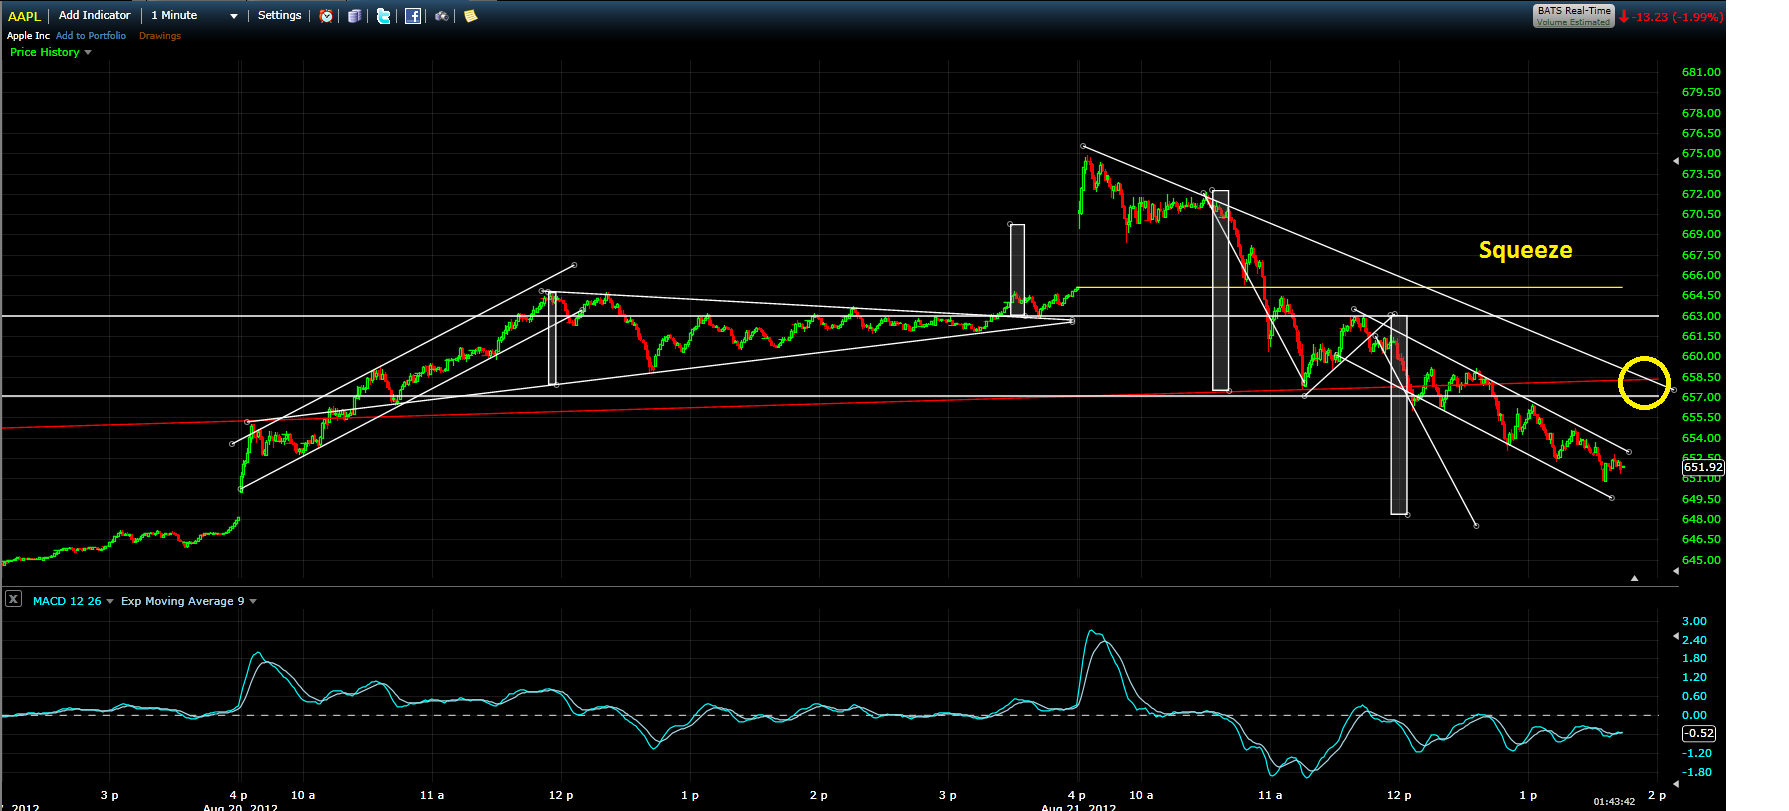Click the MACD axis arrow near 2.40
Image resolution: width=1789 pixels, height=811 pixels.
[x=1676, y=637]
